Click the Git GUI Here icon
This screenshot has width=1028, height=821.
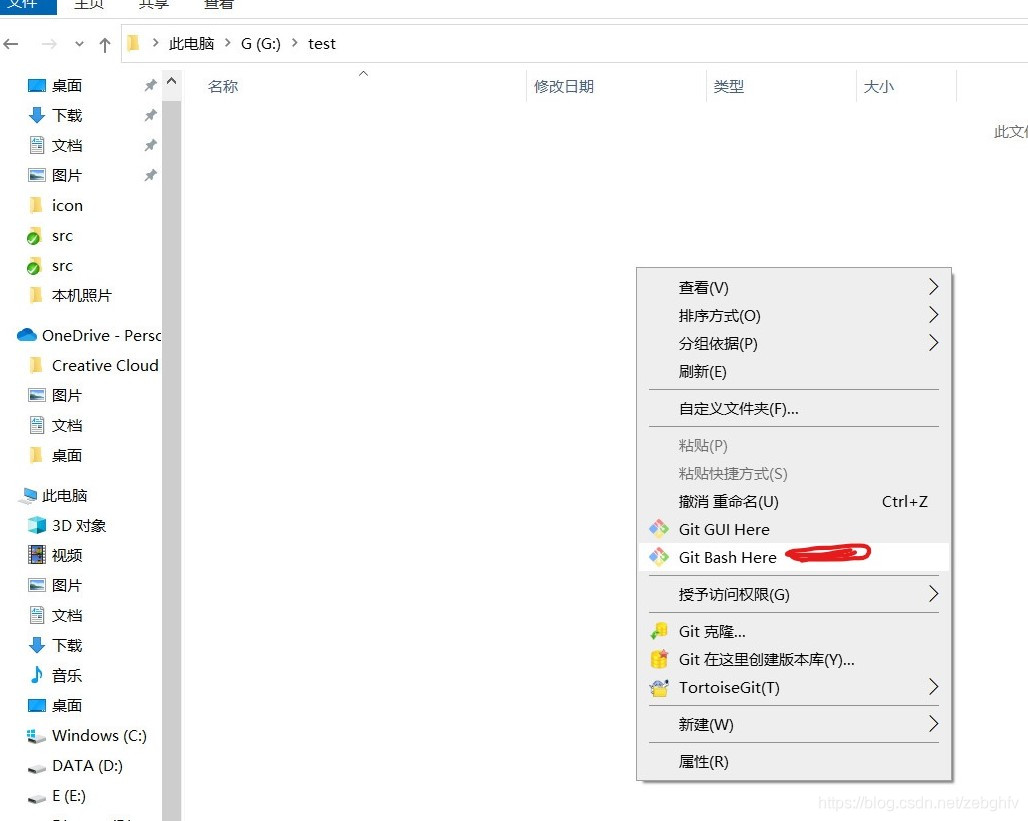pyautogui.click(x=659, y=529)
